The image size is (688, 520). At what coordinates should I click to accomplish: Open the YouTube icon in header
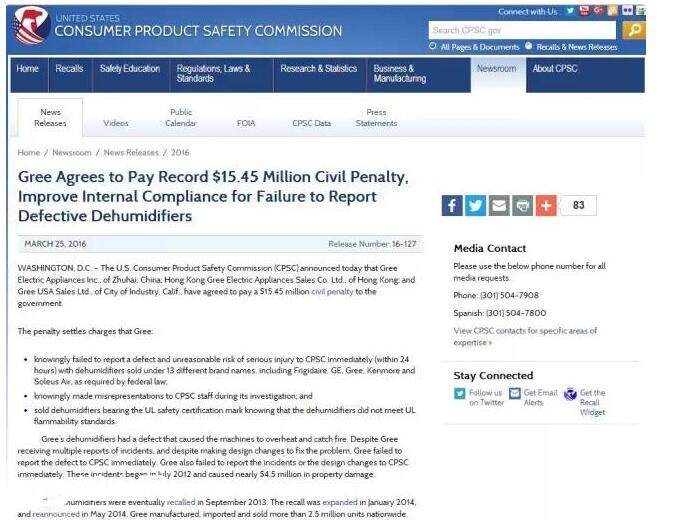click(x=584, y=11)
